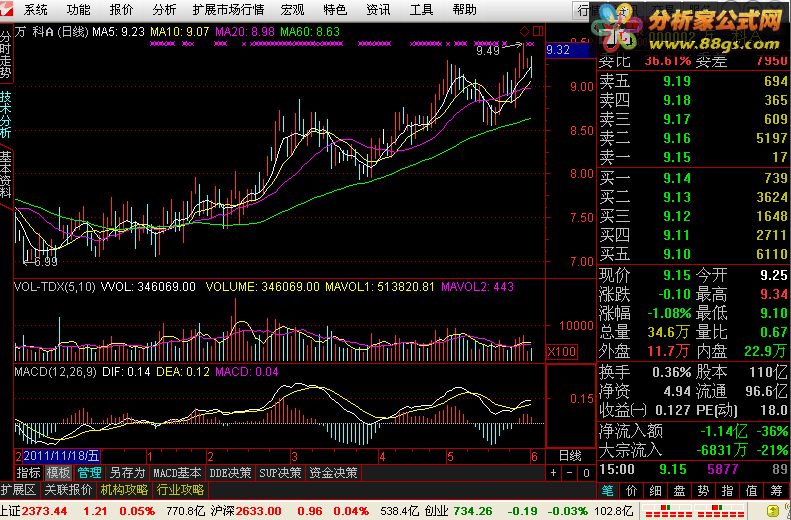Select the 资金决策 template tab
The height and width of the screenshot is (520, 791).
coord(333,473)
